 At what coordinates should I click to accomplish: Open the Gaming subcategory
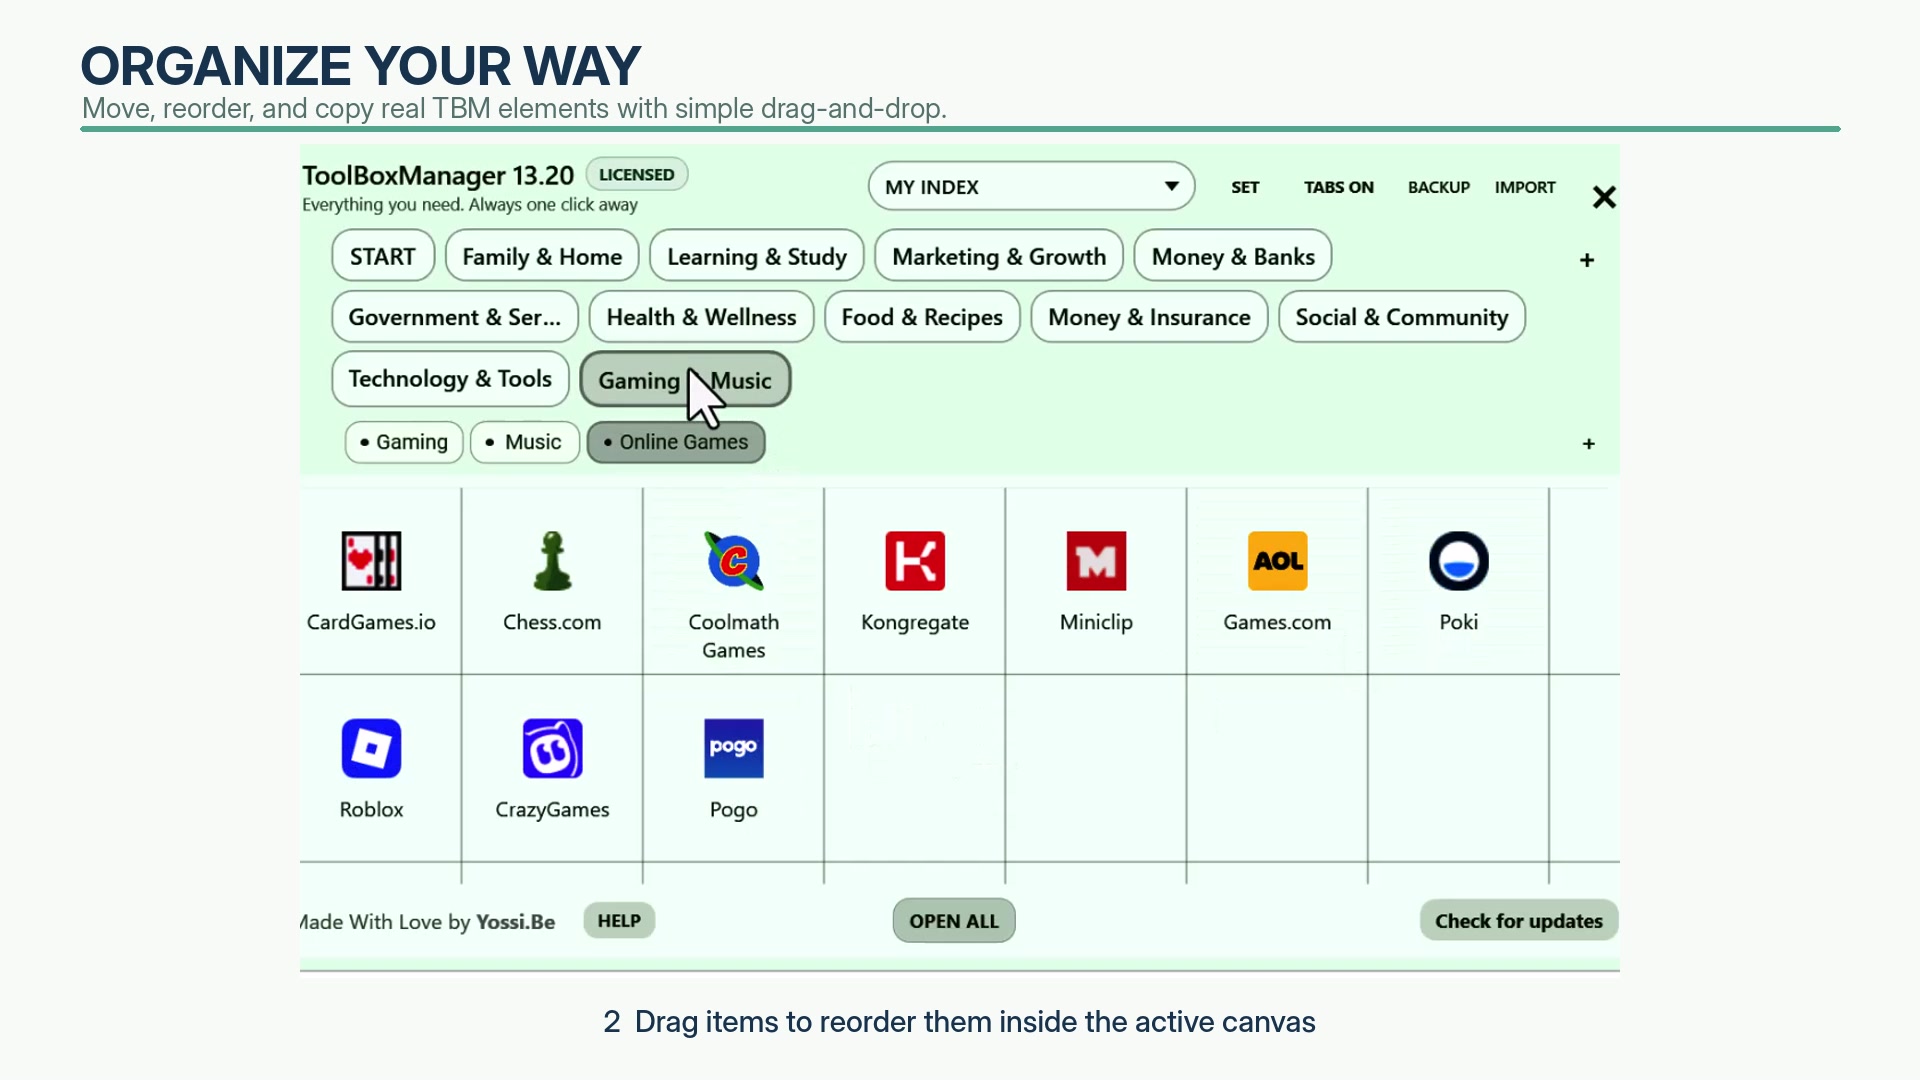404,442
